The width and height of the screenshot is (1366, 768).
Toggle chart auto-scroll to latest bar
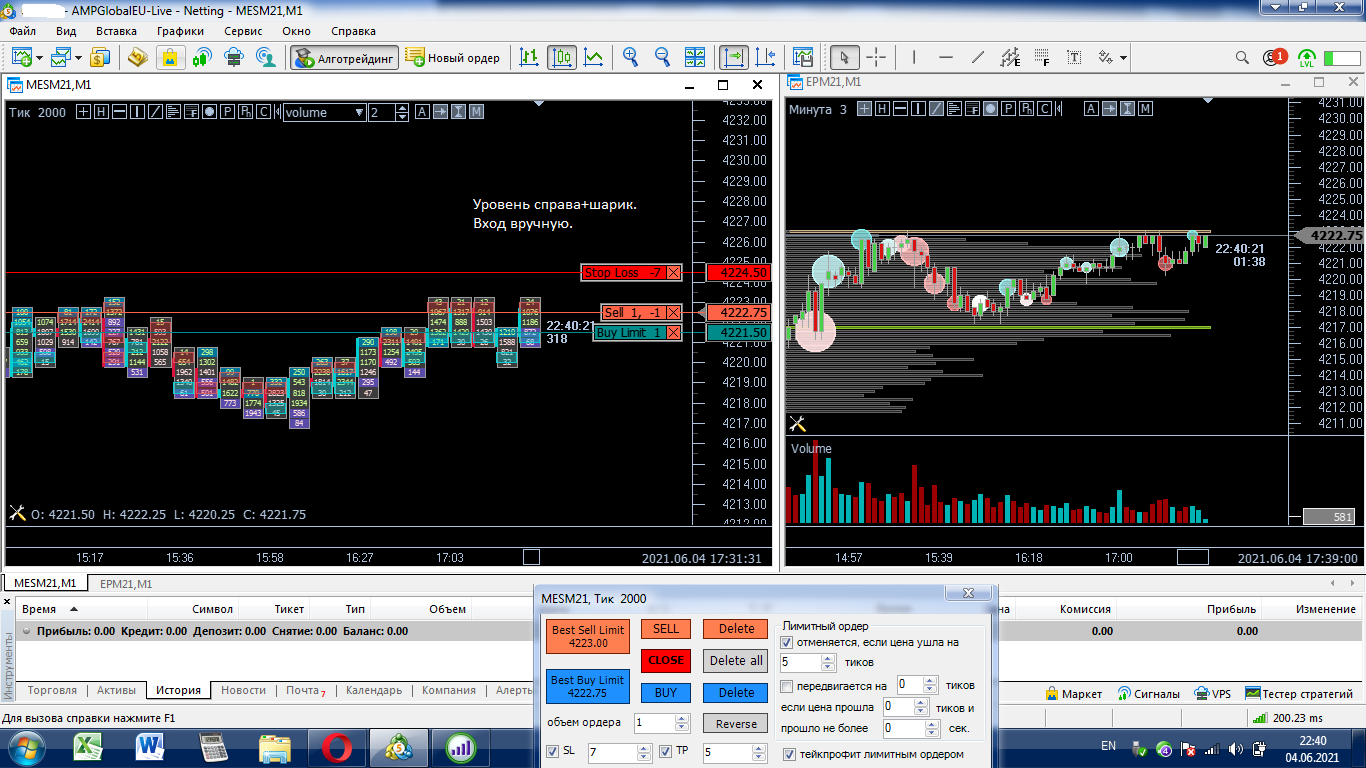click(x=733, y=58)
